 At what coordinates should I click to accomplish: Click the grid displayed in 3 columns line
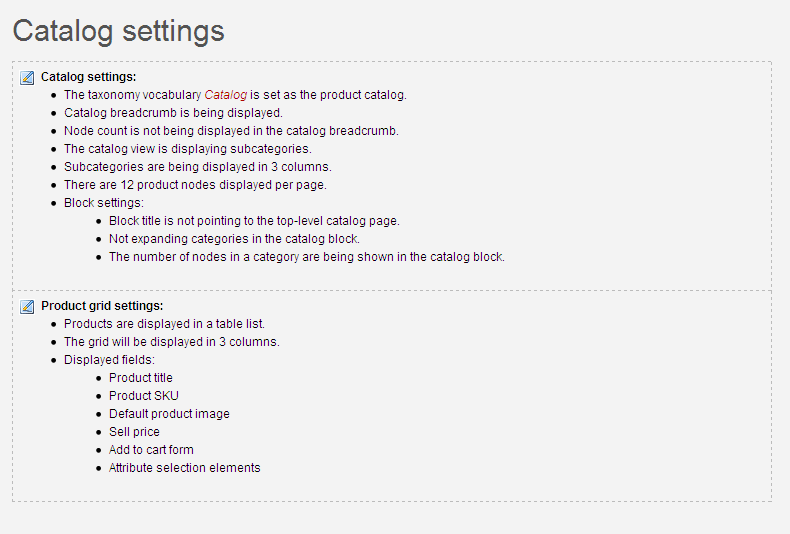(172, 342)
